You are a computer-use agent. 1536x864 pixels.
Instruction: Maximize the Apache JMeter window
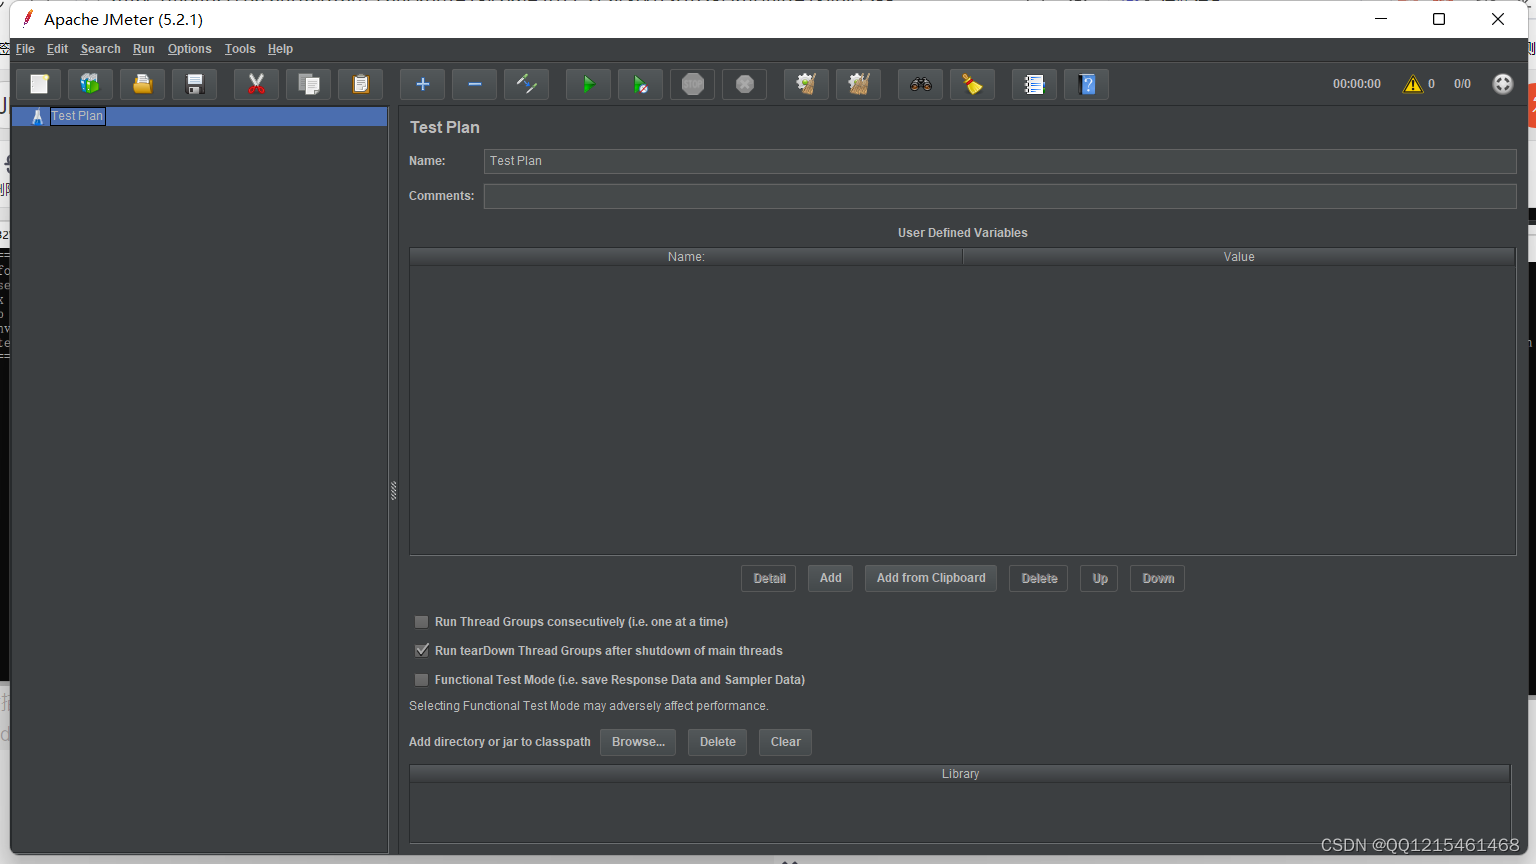coord(1439,19)
